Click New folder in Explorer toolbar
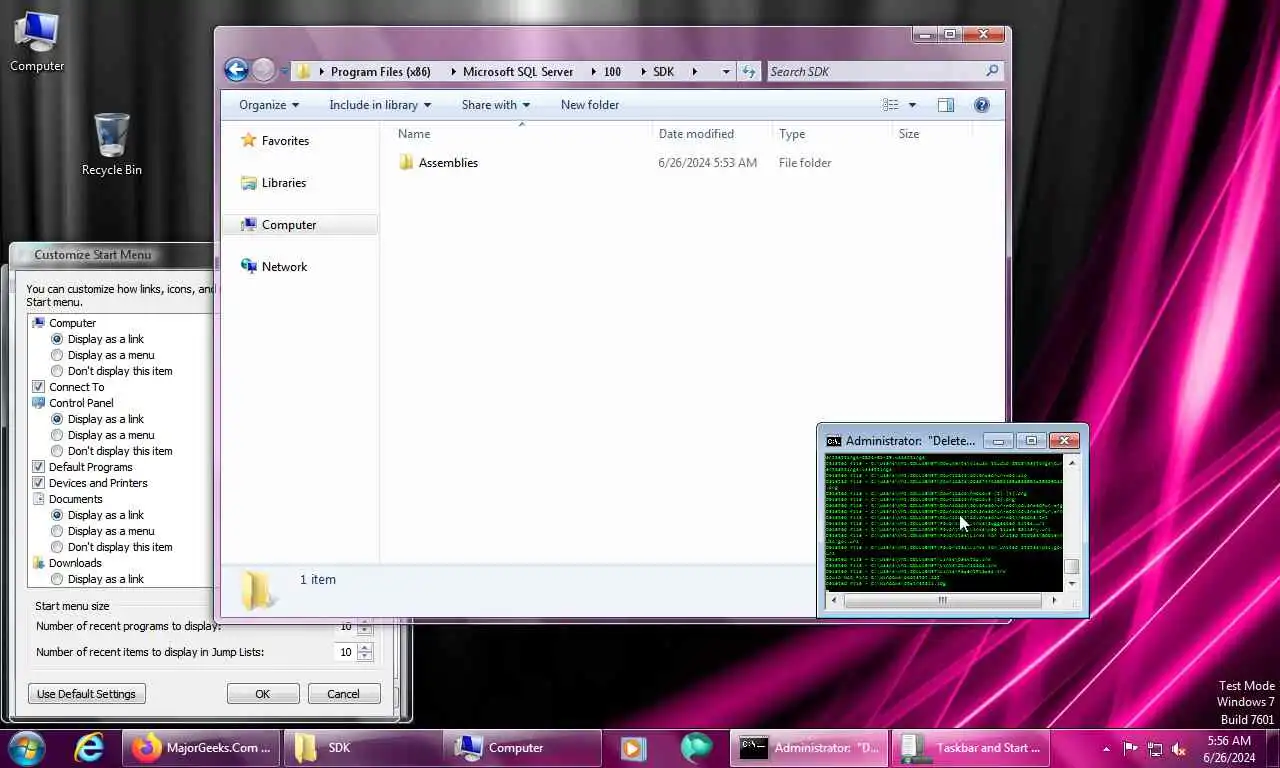The height and width of the screenshot is (768, 1280). coord(590,105)
